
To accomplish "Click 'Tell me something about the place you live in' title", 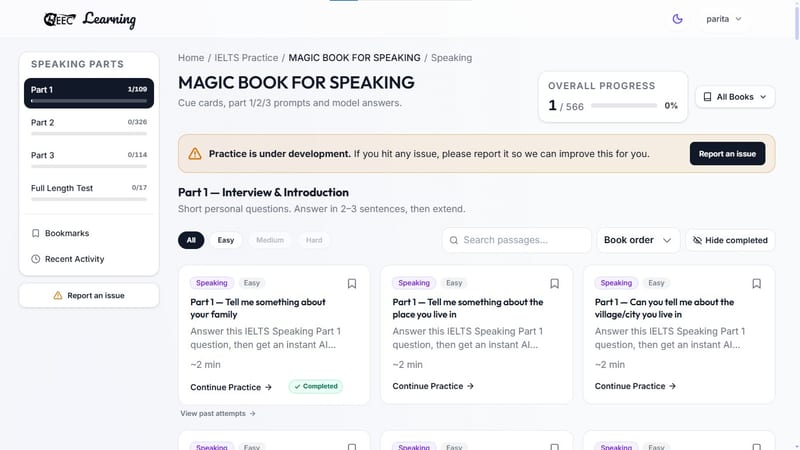I will click(x=468, y=308).
